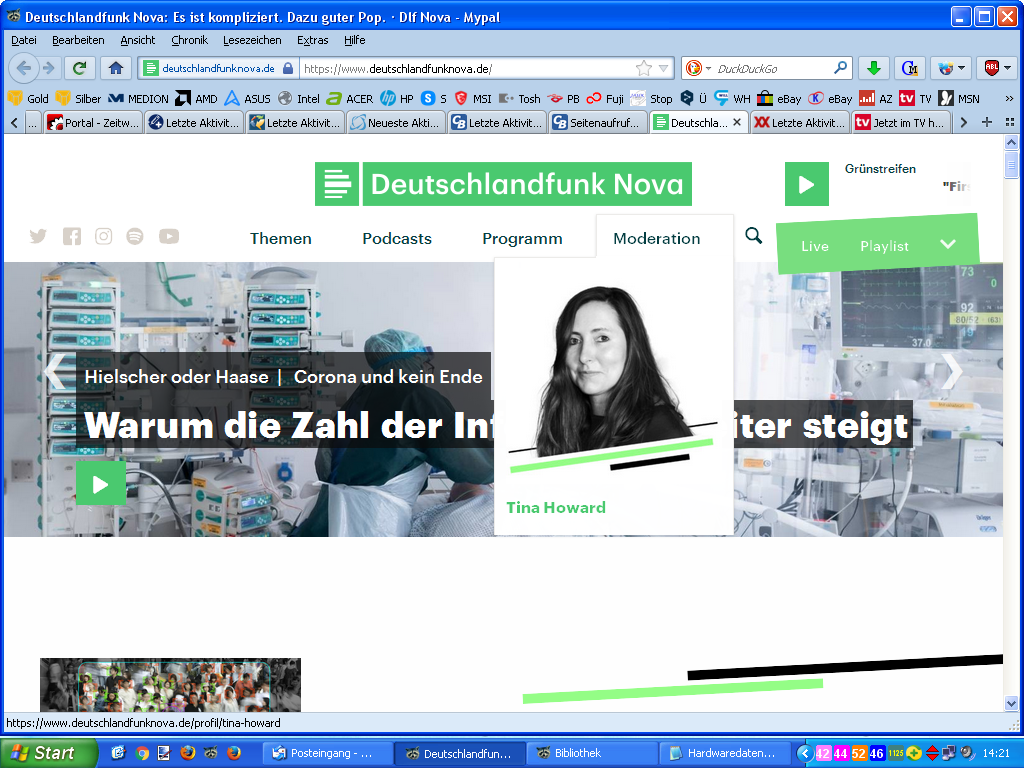This screenshot has width=1024, height=768.
Task: Switch to the Neueste Akti... tab
Action: 396,122
